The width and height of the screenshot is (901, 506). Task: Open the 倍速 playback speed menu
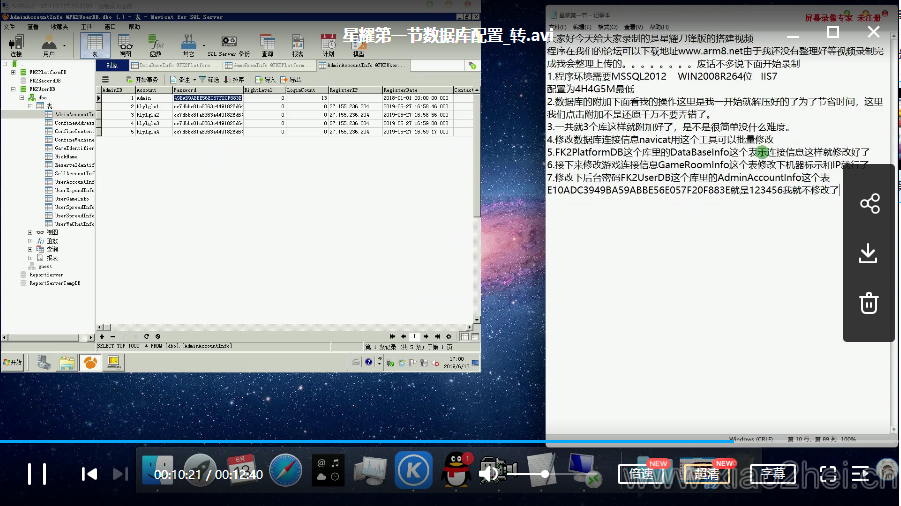[x=641, y=474]
